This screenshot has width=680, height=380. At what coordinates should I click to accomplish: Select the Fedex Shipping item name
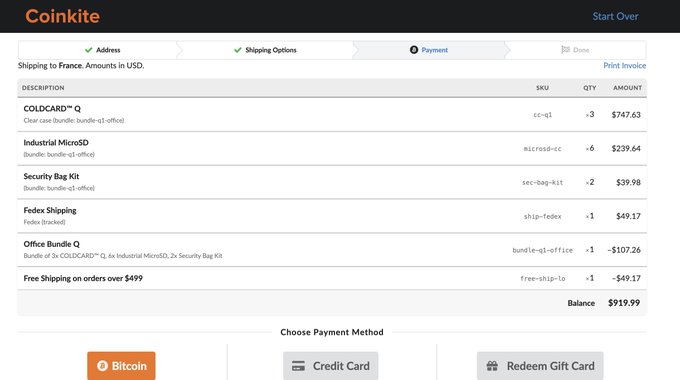(x=50, y=210)
